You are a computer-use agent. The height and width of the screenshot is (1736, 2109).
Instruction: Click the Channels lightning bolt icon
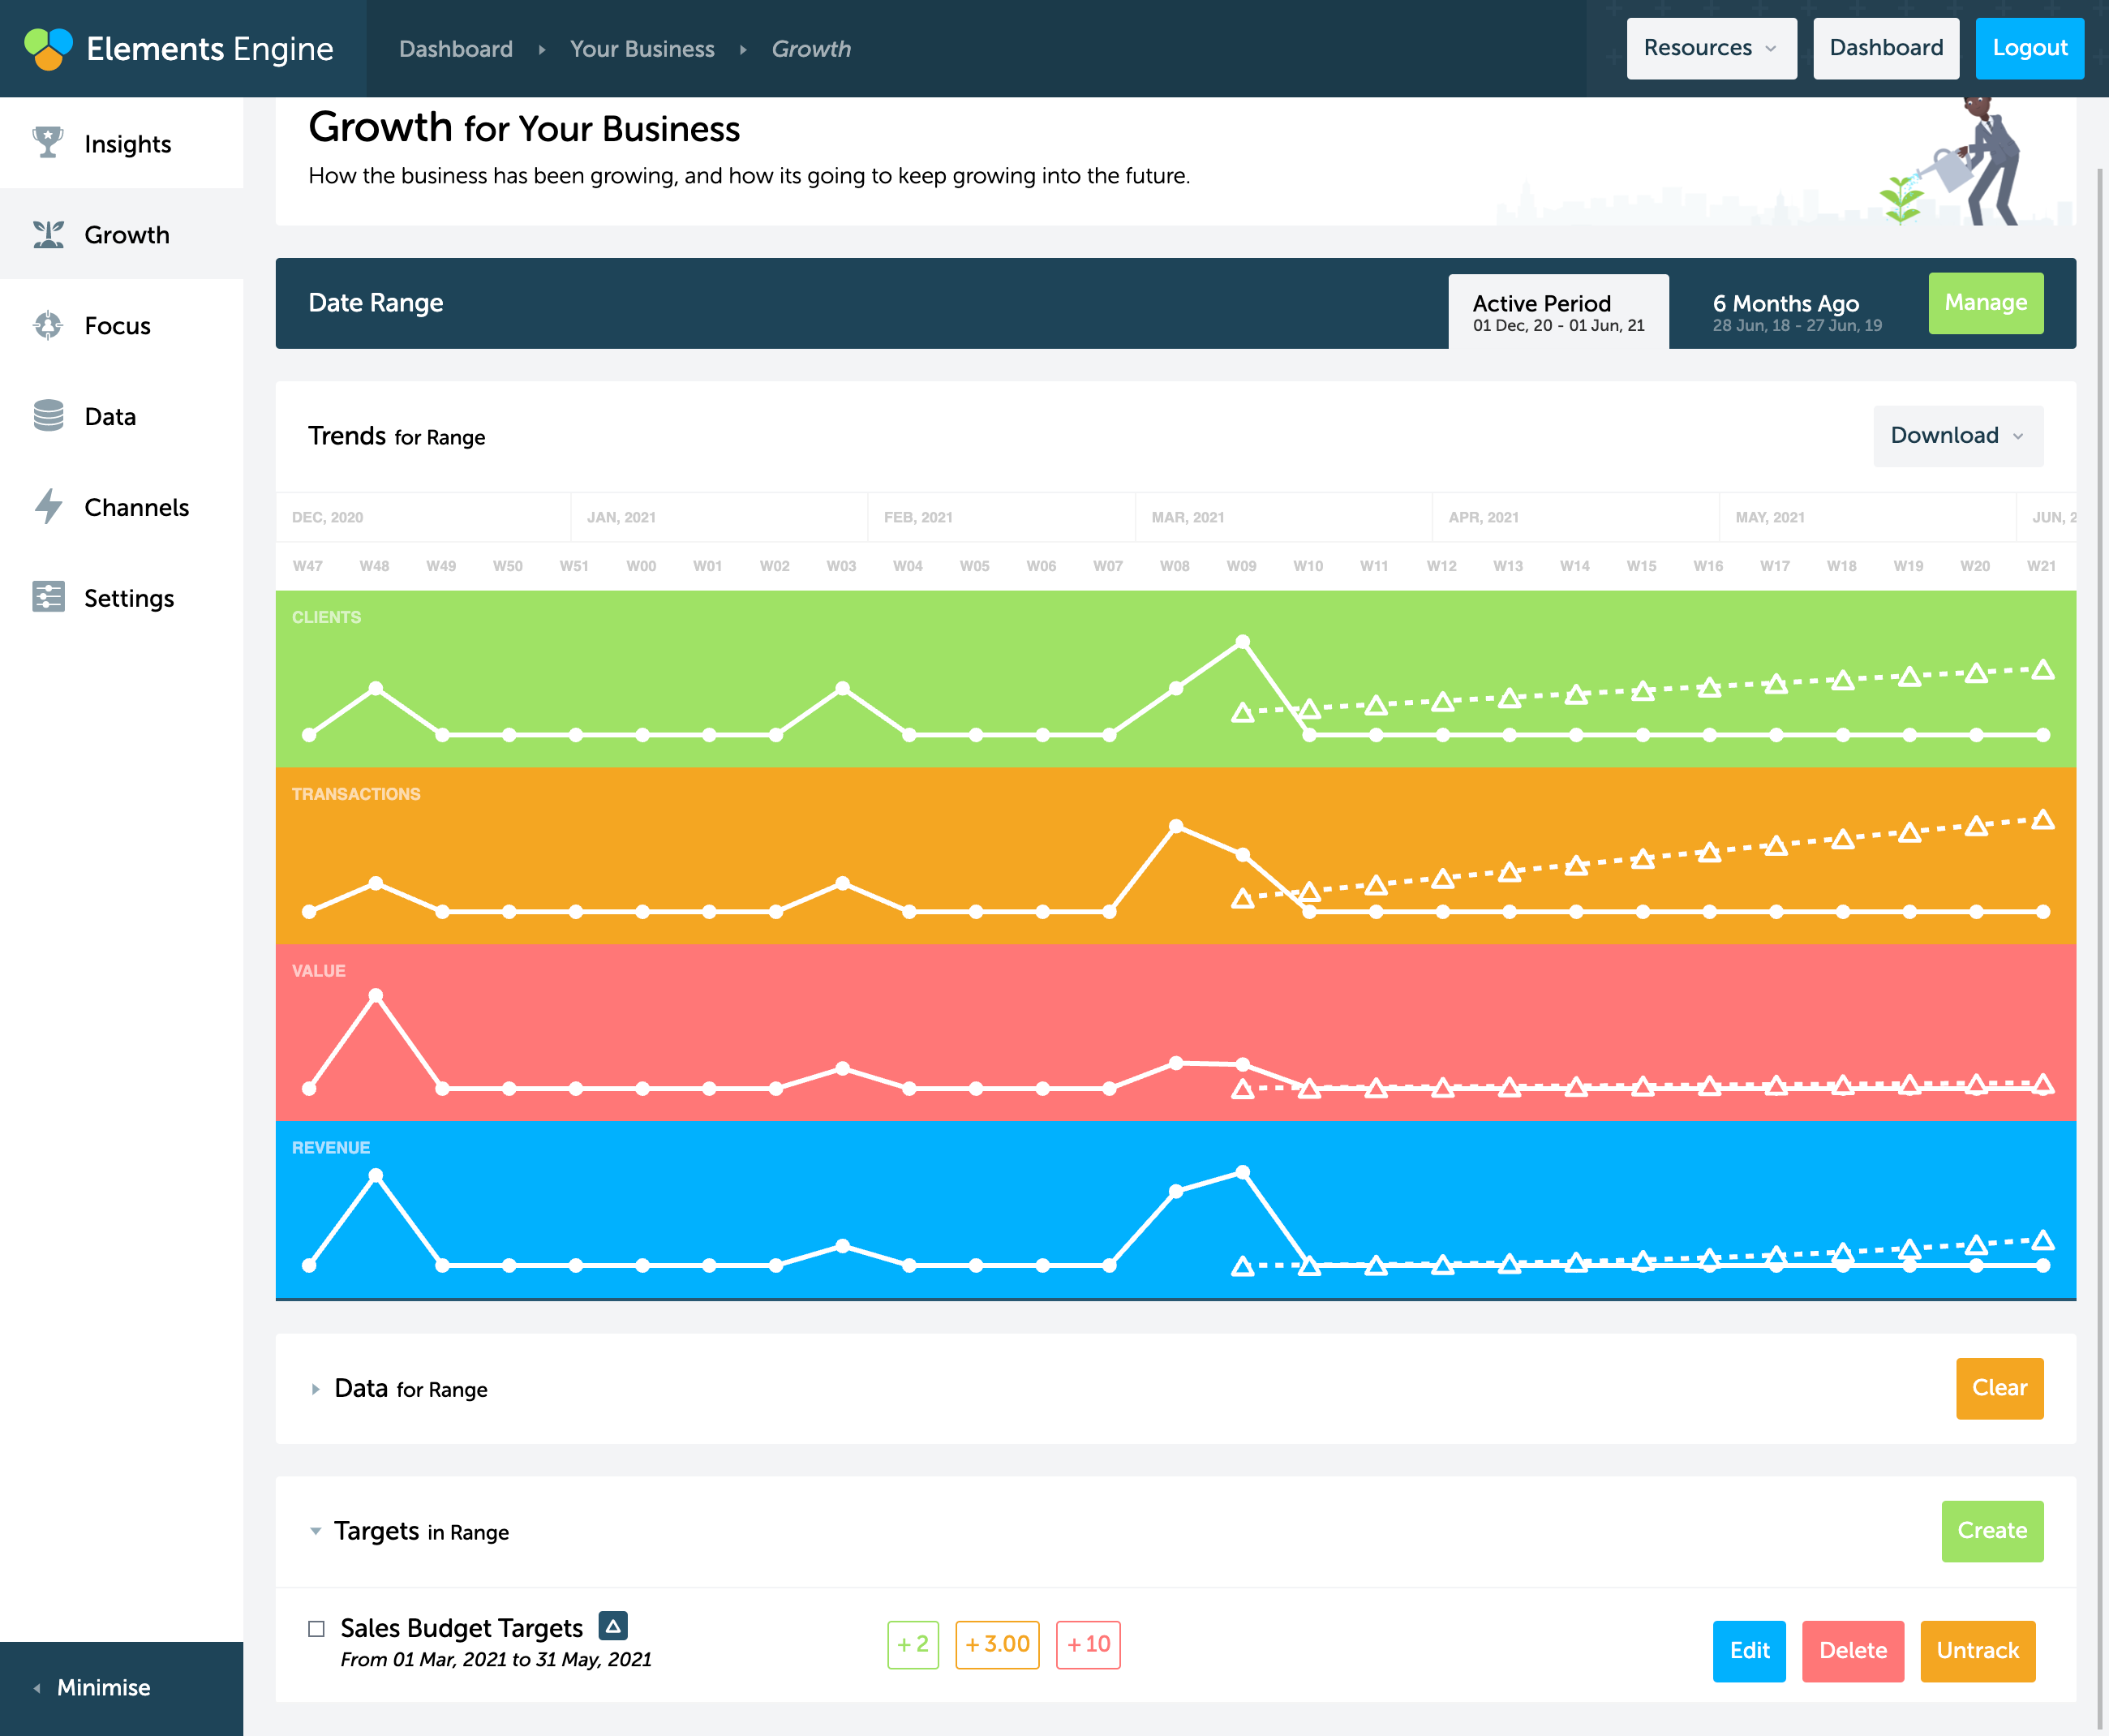coord(47,507)
